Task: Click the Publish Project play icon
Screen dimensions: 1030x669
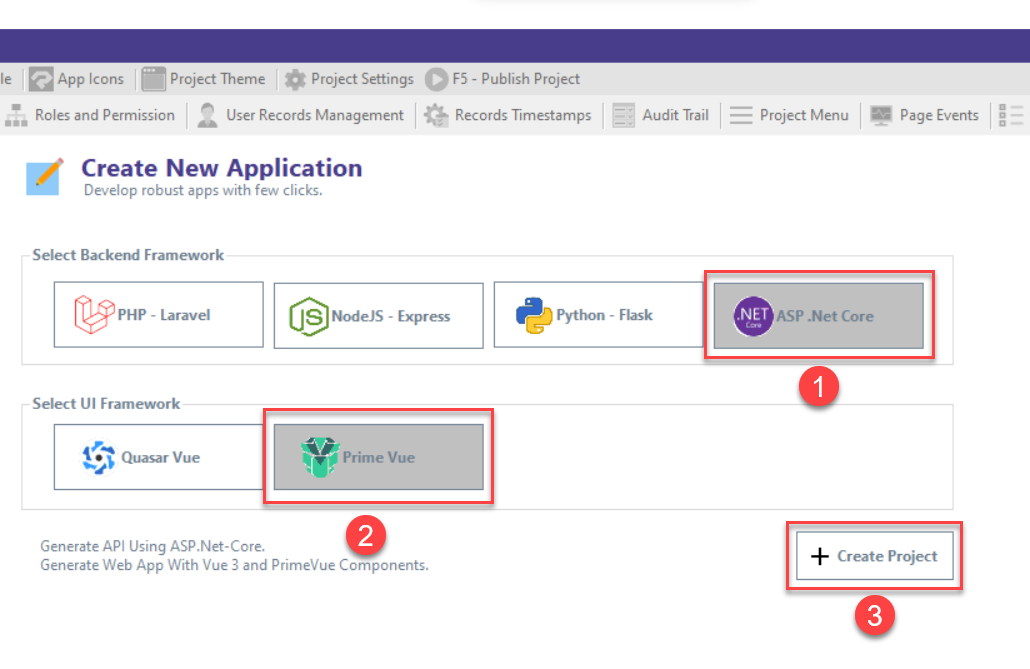Action: 436,80
